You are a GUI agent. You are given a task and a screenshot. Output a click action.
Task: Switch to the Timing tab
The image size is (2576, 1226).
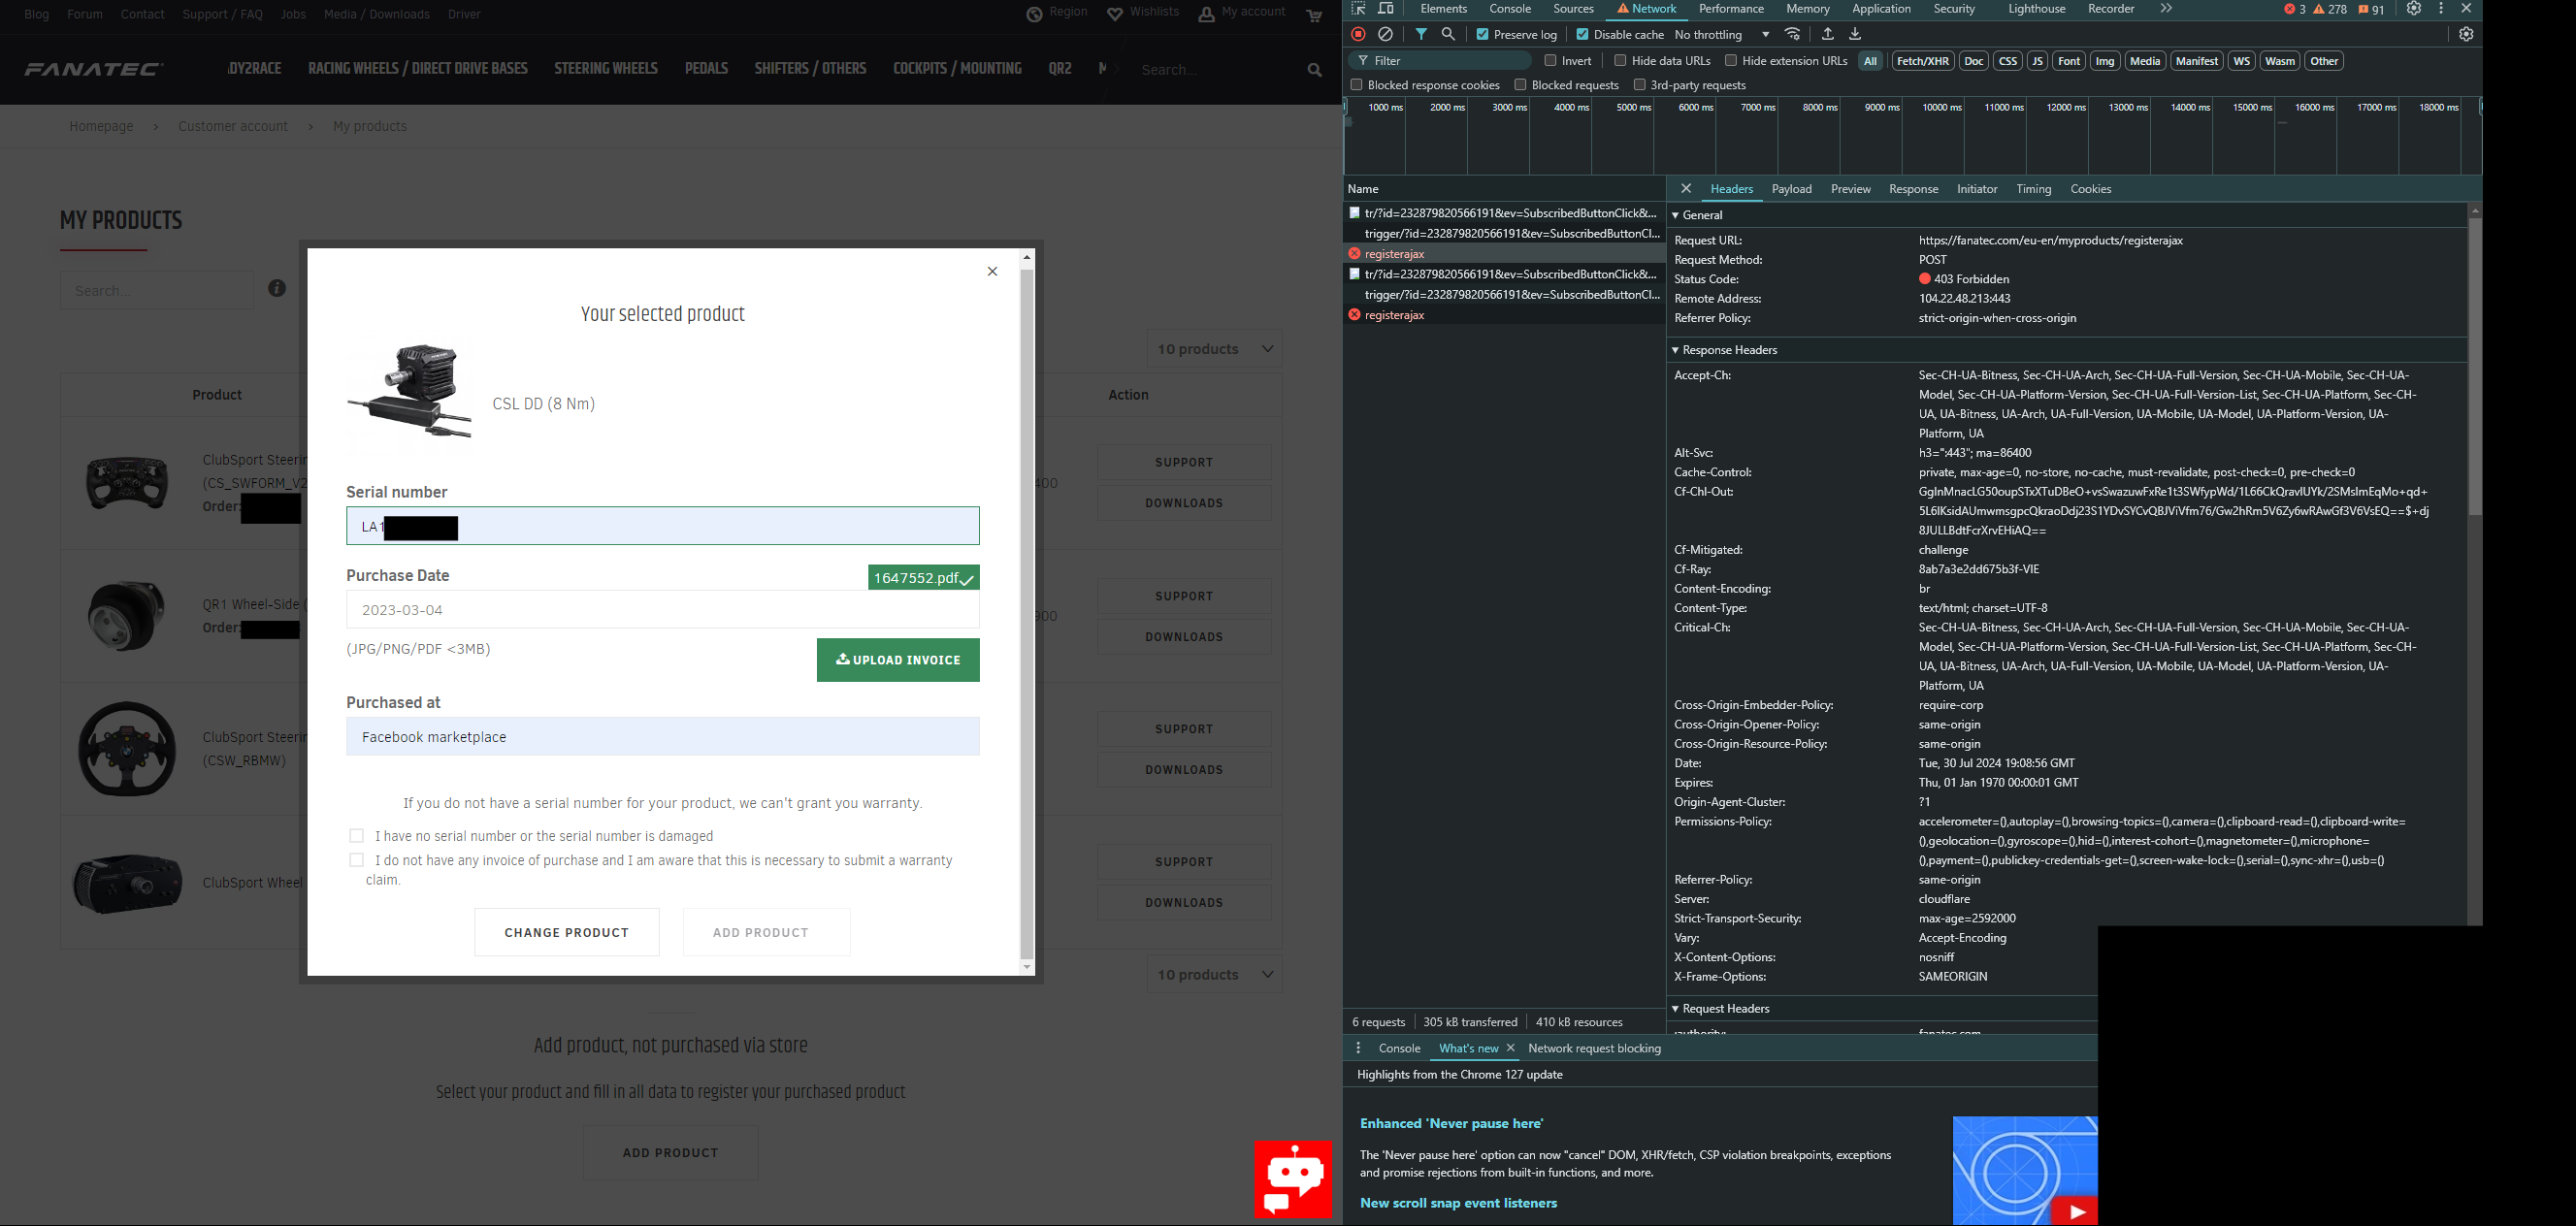coord(2033,189)
